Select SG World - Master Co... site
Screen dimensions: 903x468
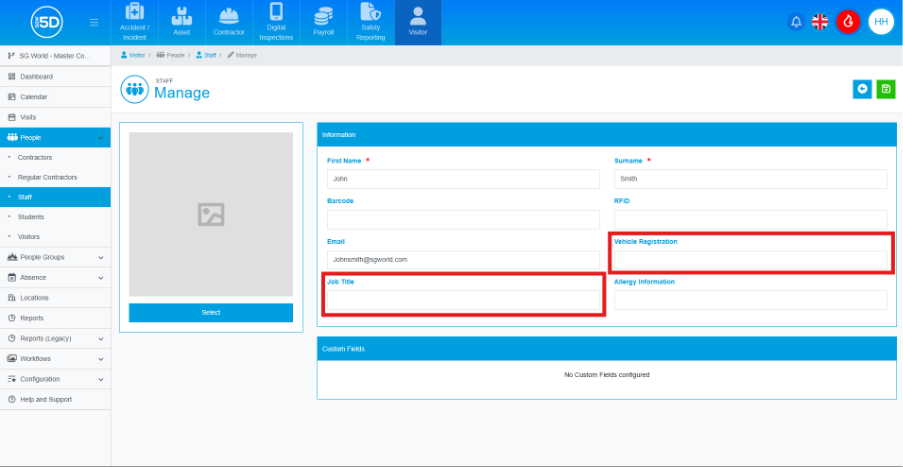pyautogui.click(x=55, y=56)
